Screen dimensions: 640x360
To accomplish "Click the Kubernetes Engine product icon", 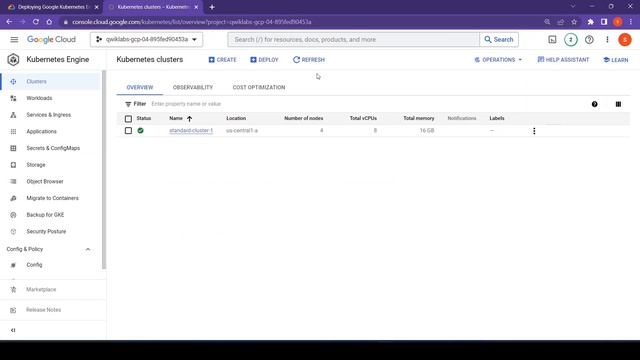I will pos(13,60).
